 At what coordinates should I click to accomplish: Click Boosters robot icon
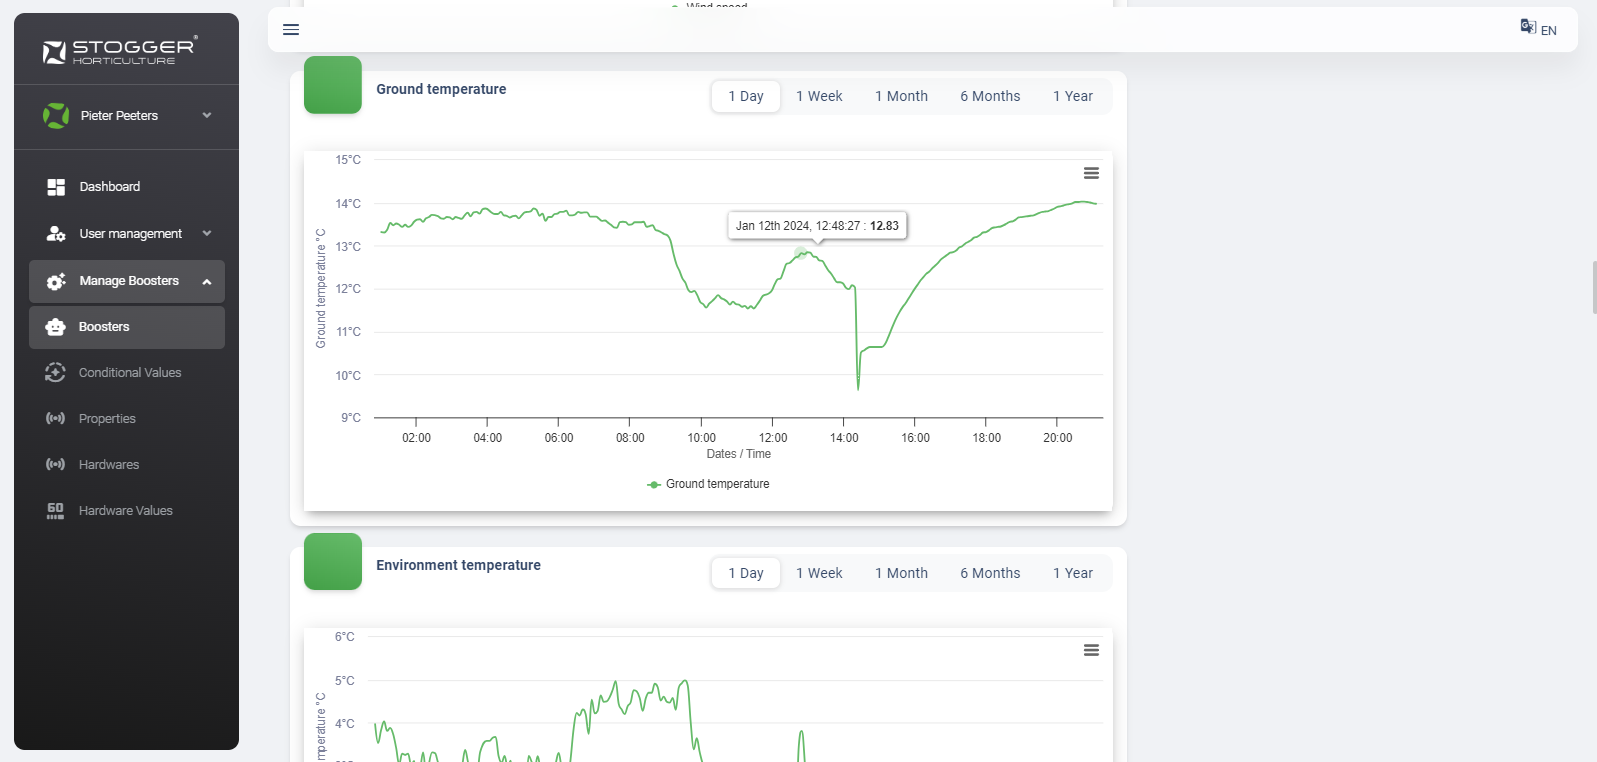[x=55, y=327]
